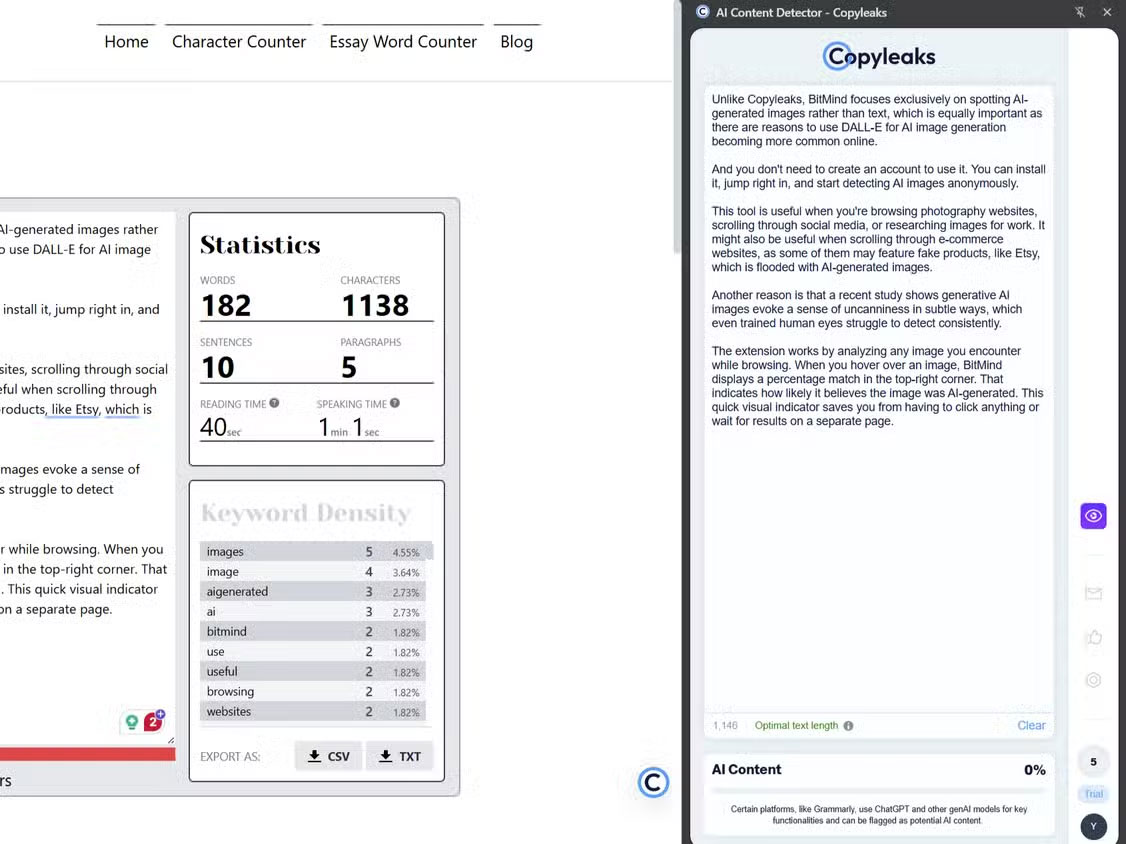Screen dimensions: 1126x844
Task: Select the 'use' keyword row
Action: coord(313,652)
